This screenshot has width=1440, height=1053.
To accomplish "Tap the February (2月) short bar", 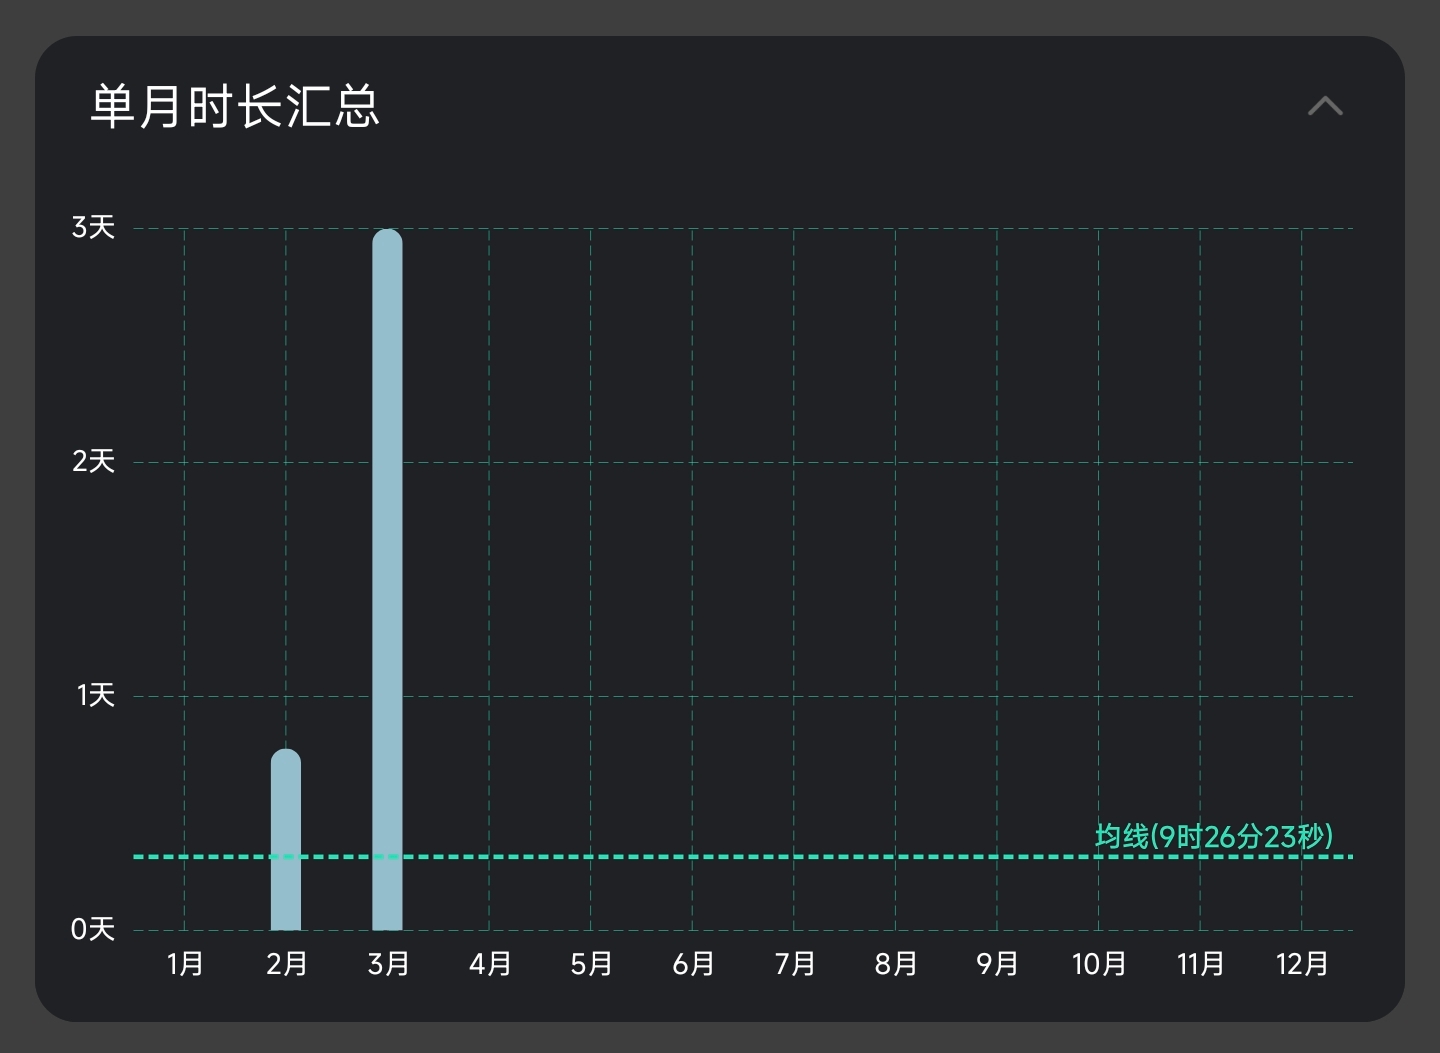I will (x=286, y=840).
